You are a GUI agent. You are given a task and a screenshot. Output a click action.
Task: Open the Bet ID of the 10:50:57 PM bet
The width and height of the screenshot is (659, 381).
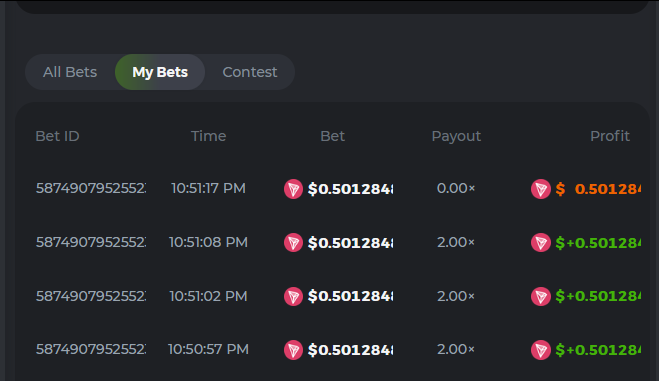[91, 349]
